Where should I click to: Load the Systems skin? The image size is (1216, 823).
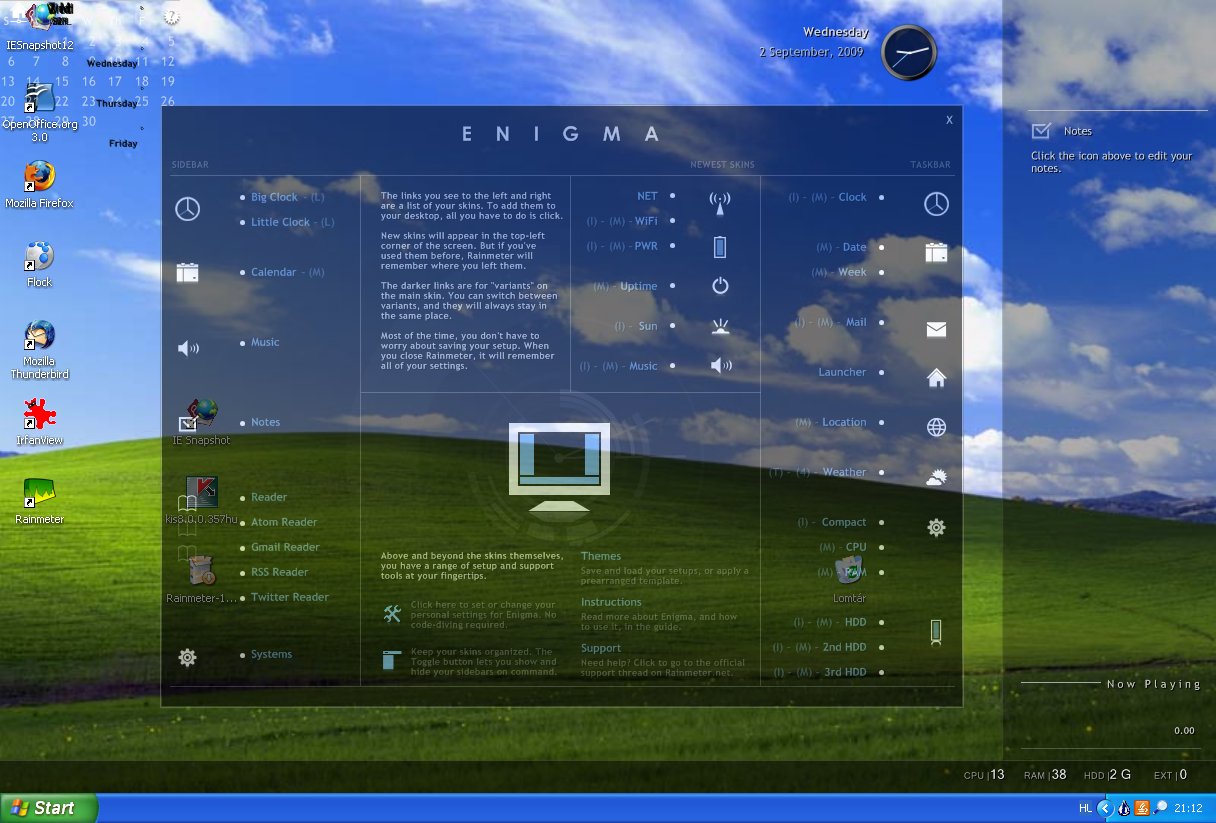coord(271,654)
